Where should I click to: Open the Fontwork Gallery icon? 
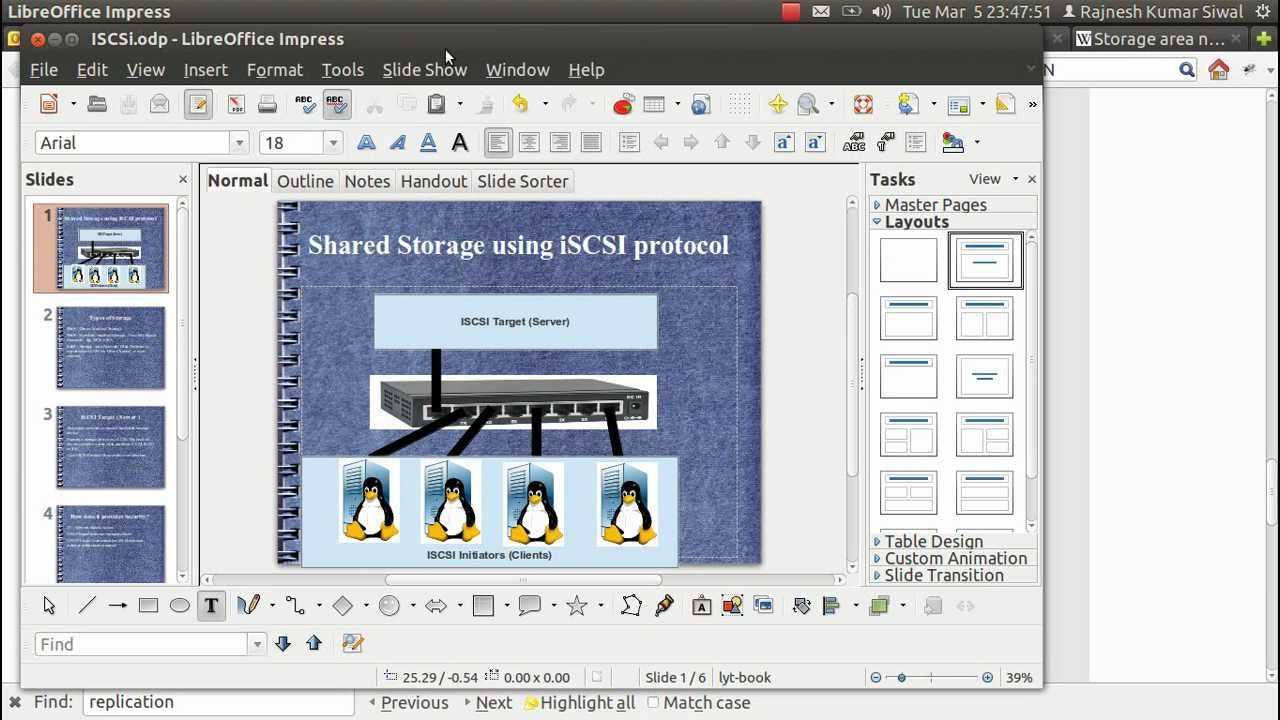pyautogui.click(x=701, y=605)
